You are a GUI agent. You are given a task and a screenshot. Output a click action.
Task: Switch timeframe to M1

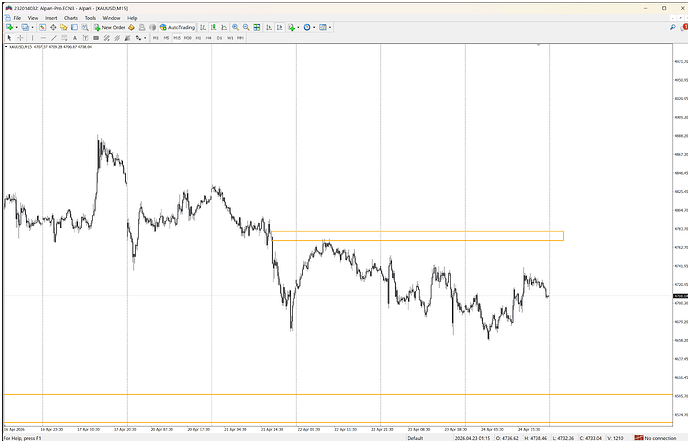[x=156, y=38]
